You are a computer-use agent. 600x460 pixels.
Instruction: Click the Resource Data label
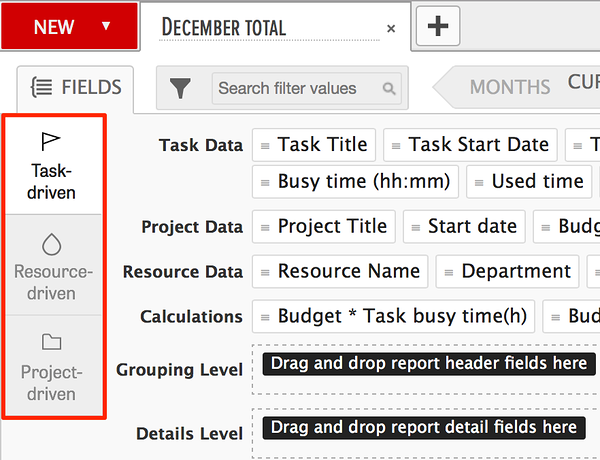point(183,272)
